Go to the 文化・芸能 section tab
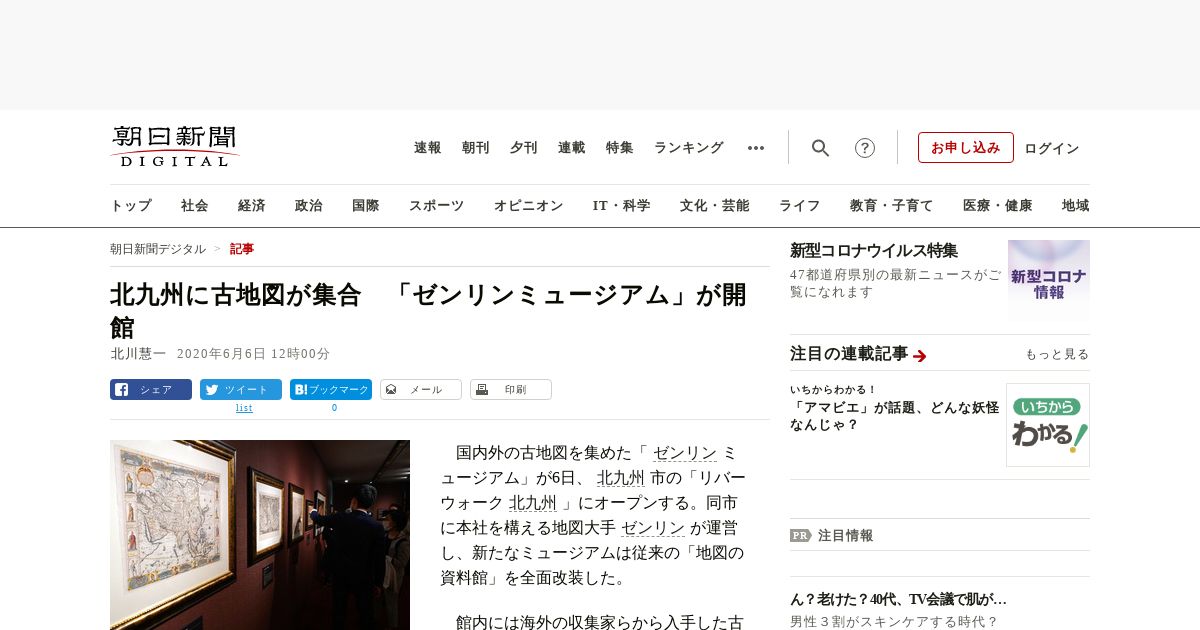The width and height of the screenshot is (1200, 630). click(x=714, y=206)
